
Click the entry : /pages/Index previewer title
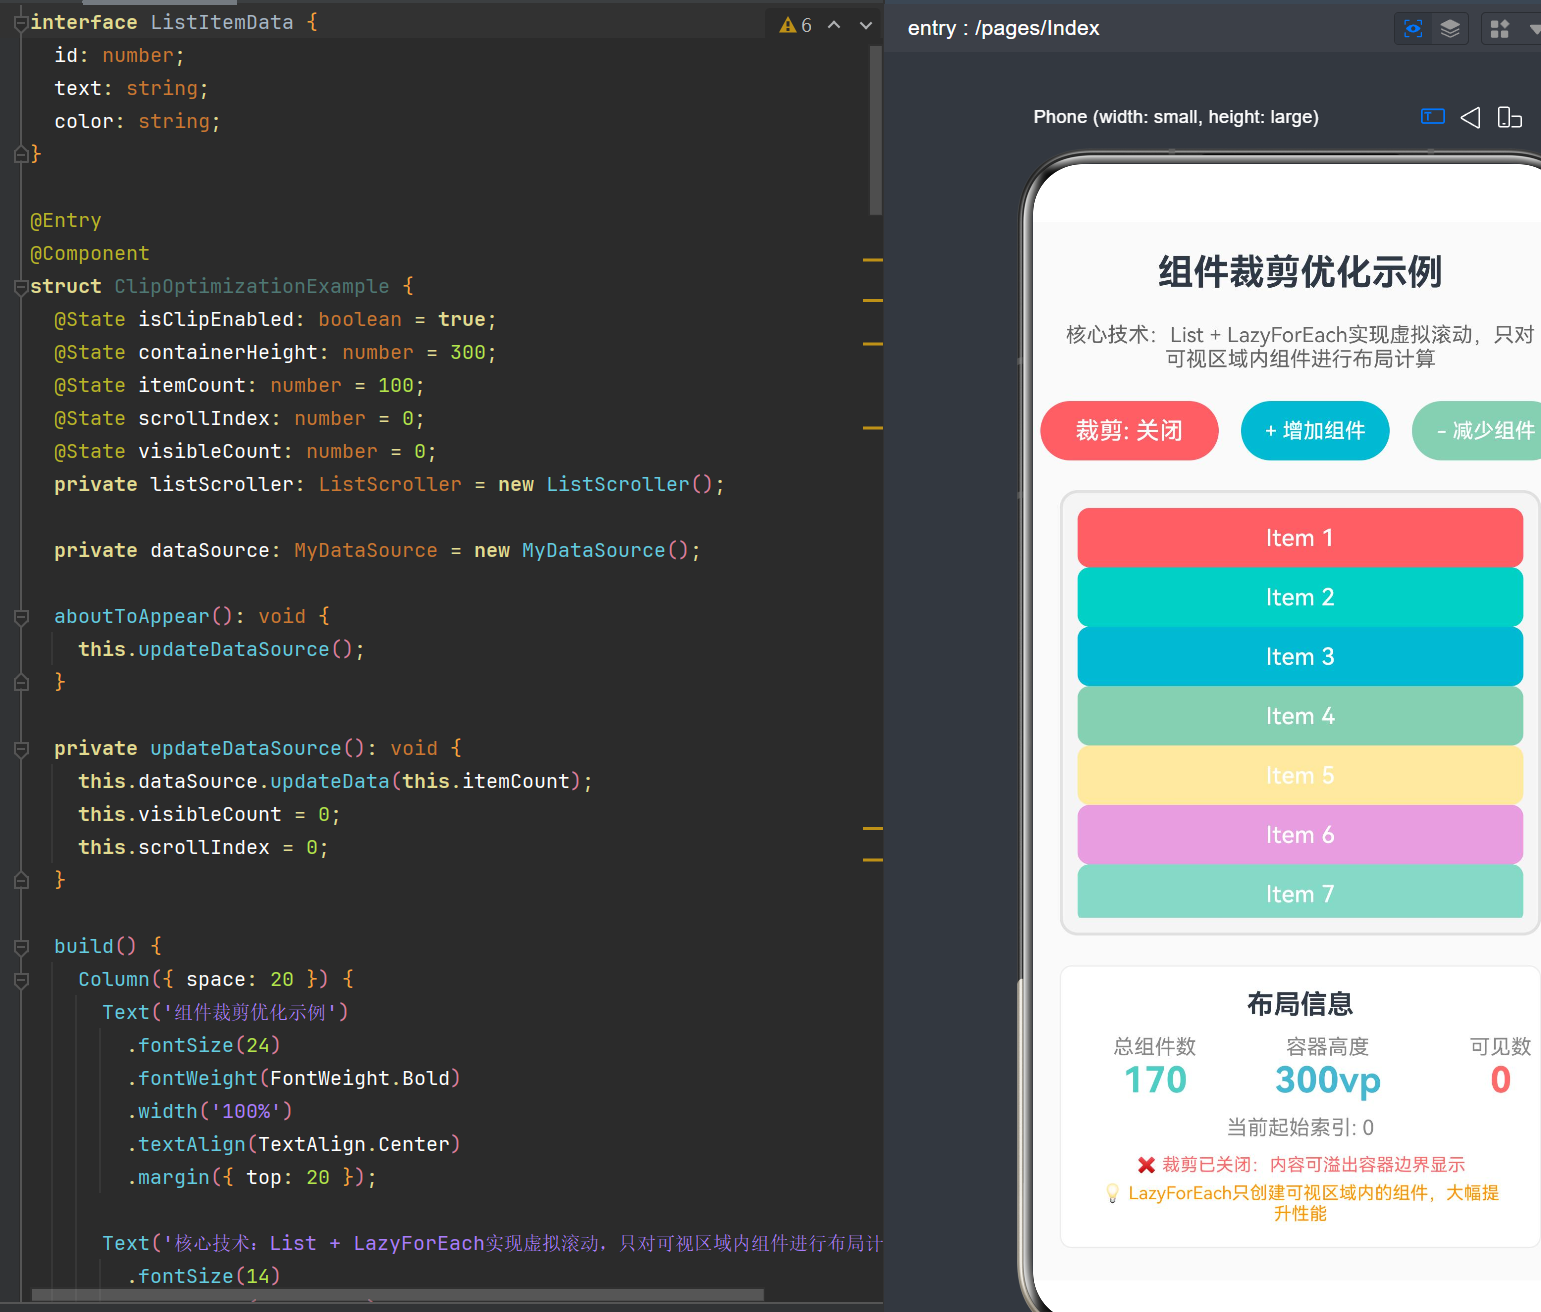(x=1003, y=28)
